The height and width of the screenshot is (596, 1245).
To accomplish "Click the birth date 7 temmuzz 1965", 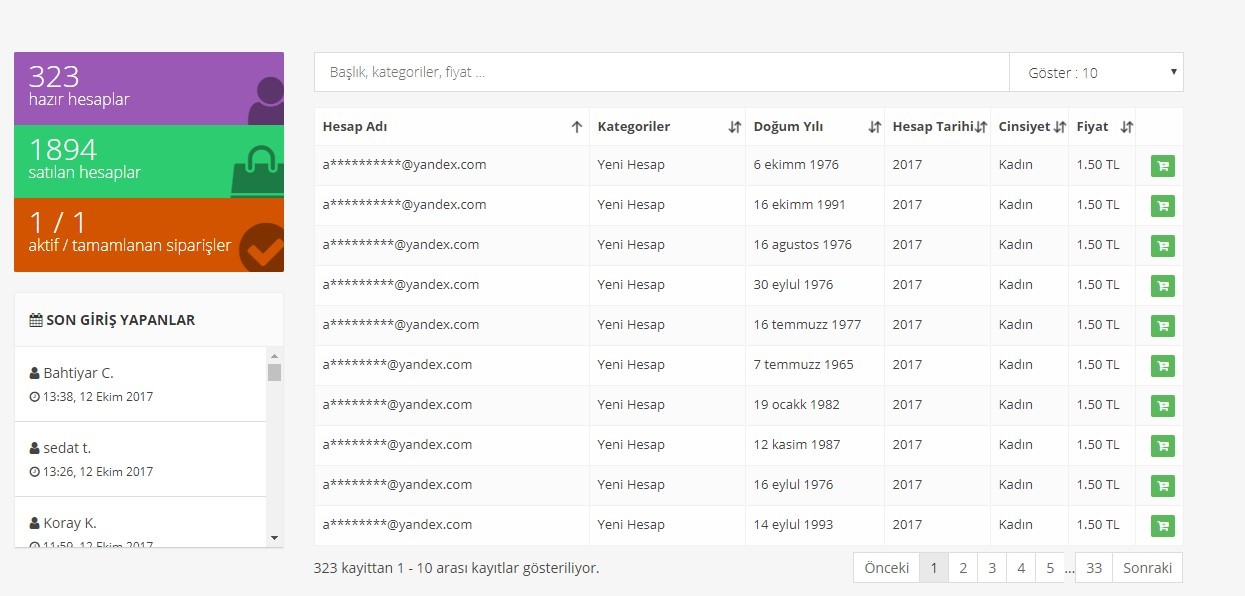I will 804,365.
